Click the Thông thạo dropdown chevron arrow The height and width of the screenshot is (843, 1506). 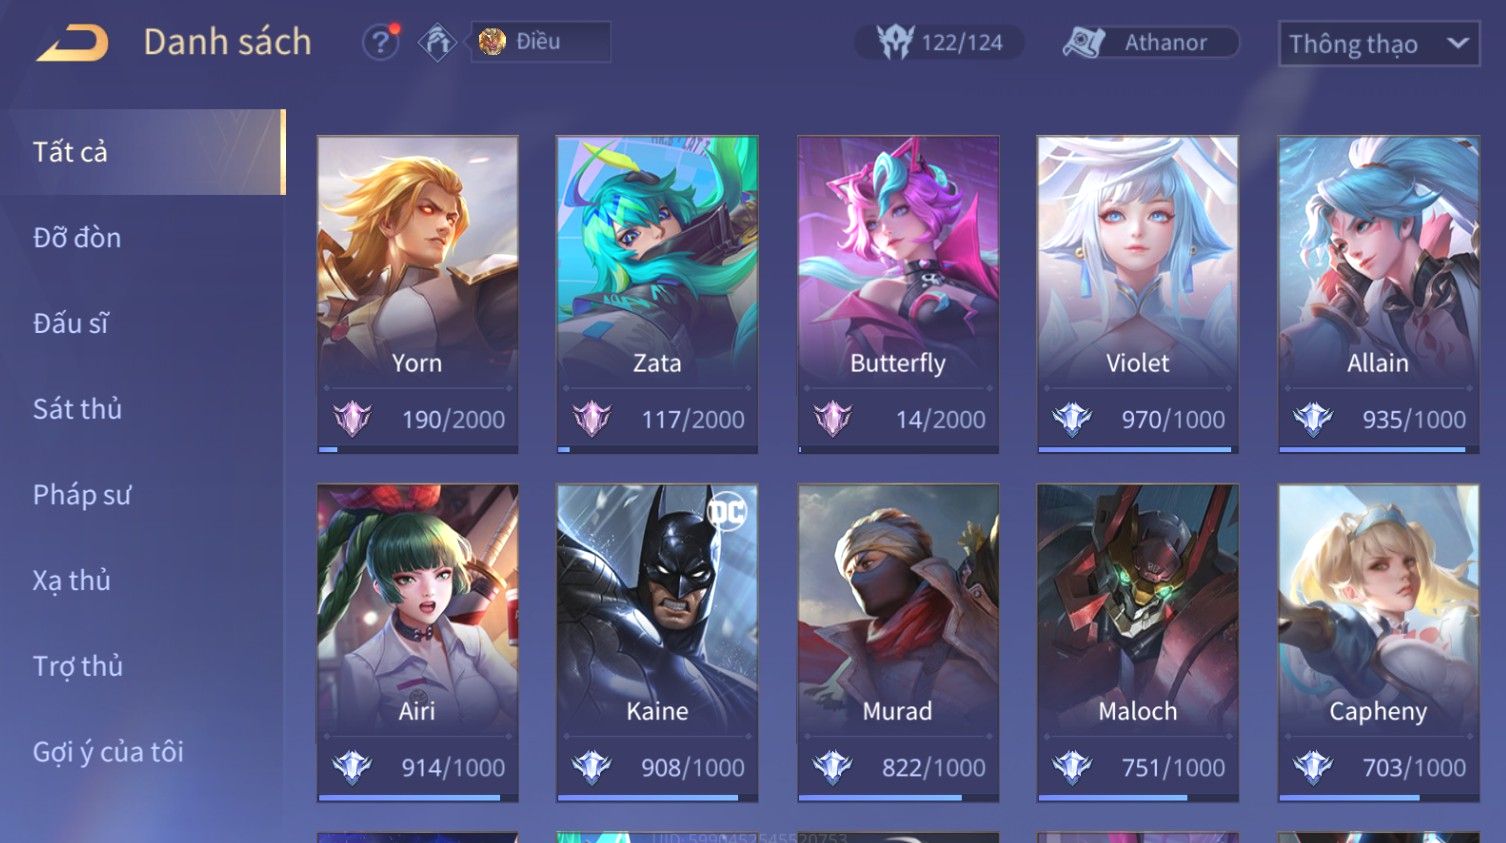coord(1457,44)
